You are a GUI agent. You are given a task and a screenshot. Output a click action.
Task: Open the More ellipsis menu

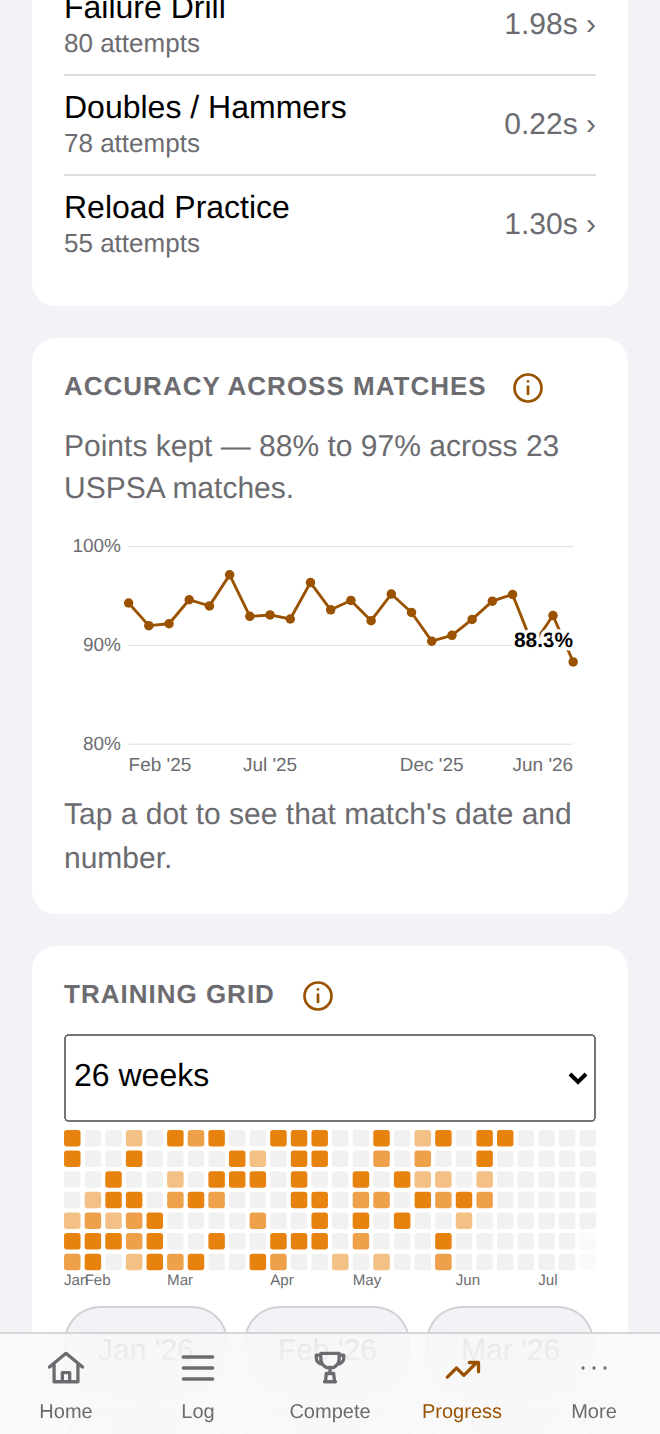[594, 1367]
